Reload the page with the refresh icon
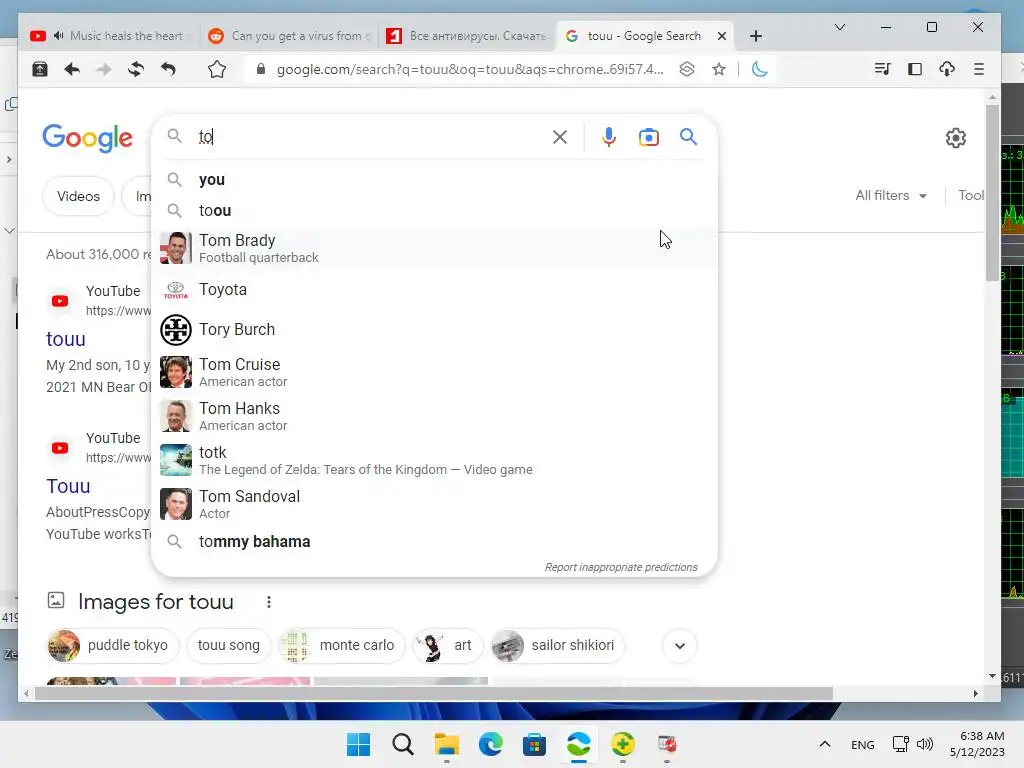The height and width of the screenshot is (768, 1024). 136,69
